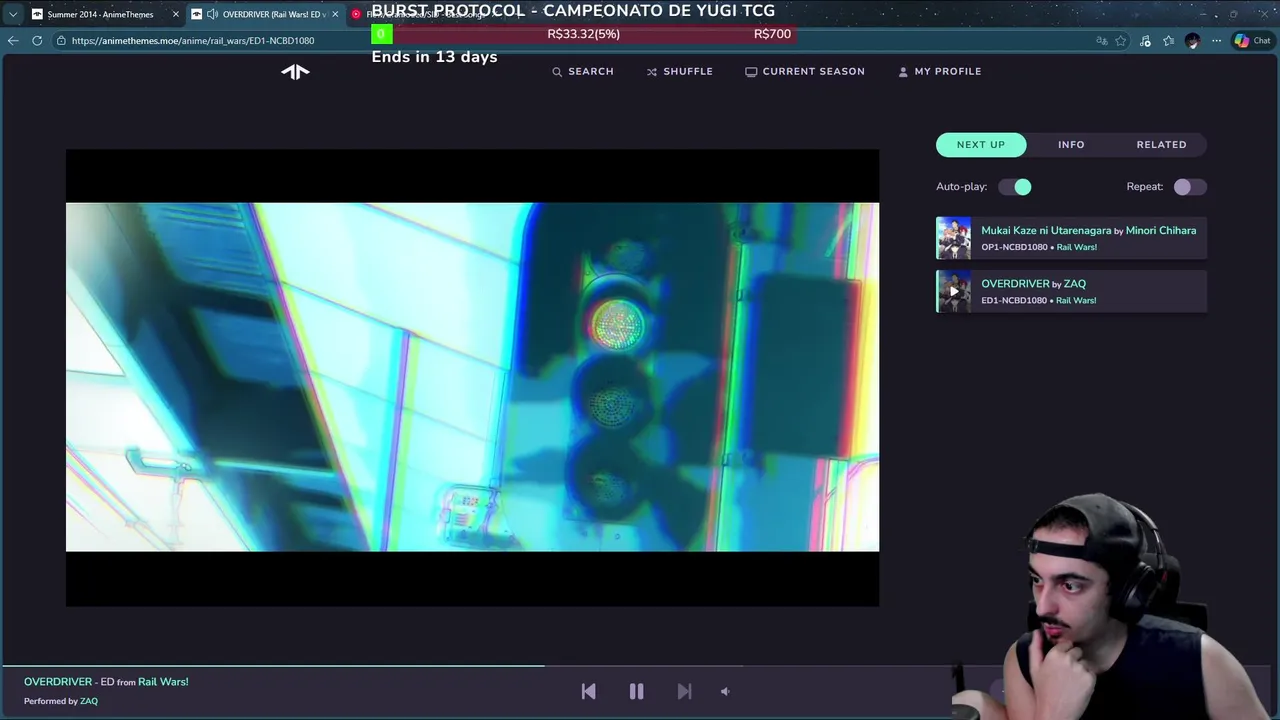The height and width of the screenshot is (720, 1280).
Task: Open the browser profile avatar
Action: coord(1192,41)
